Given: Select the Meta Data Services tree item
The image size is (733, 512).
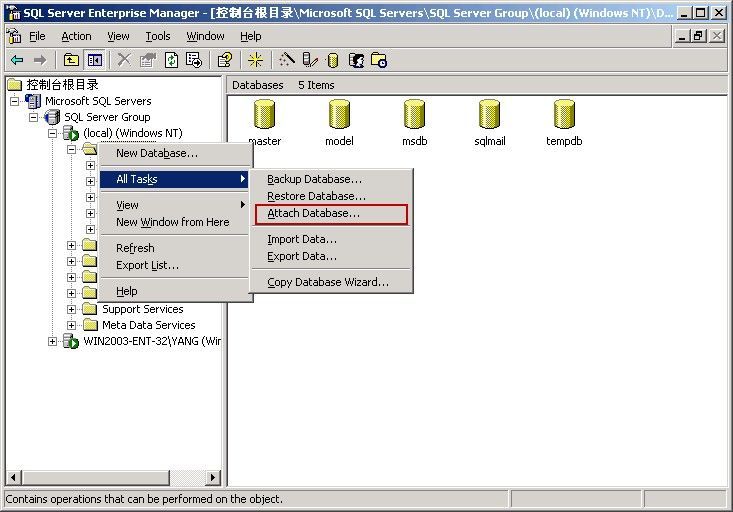Looking at the screenshot, I should 148,325.
